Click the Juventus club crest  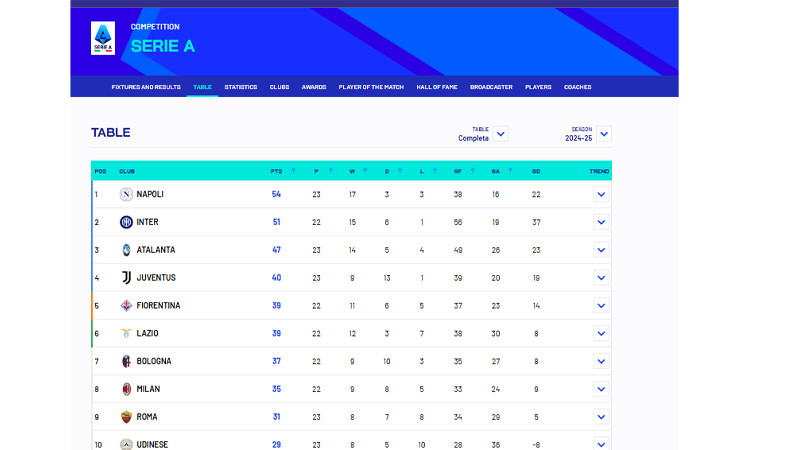tap(126, 278)
